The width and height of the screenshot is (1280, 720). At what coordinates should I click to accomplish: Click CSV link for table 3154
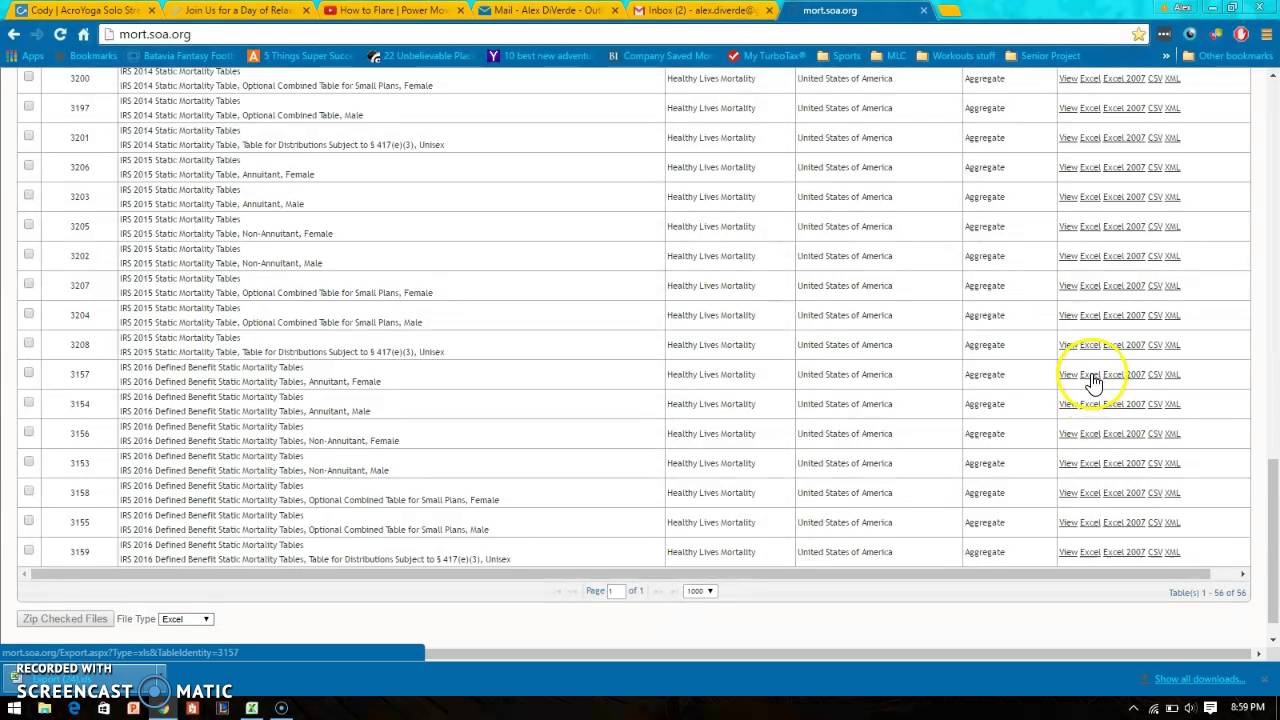tap(1155, 404)
